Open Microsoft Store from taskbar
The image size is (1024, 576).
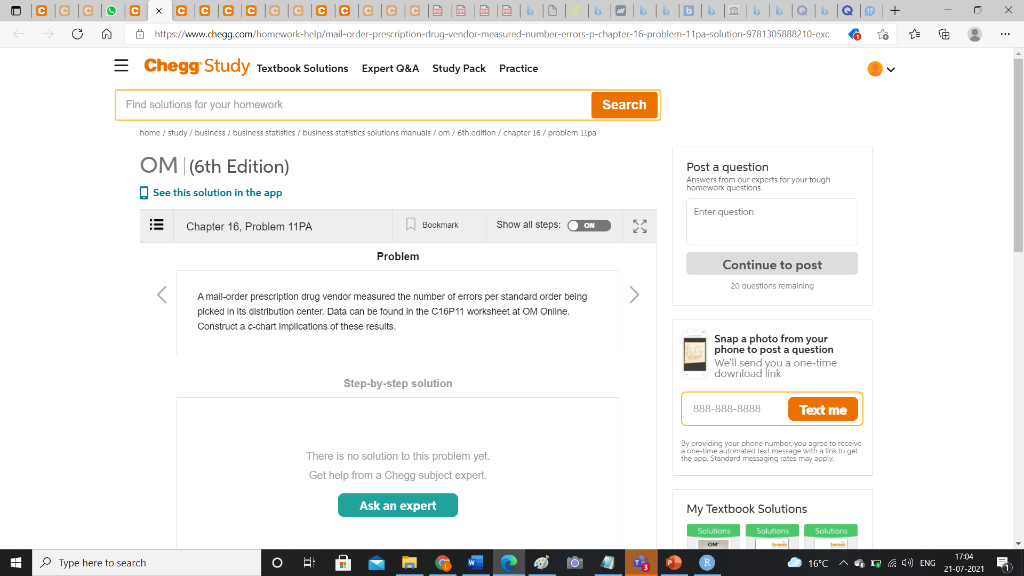point(343,562)
